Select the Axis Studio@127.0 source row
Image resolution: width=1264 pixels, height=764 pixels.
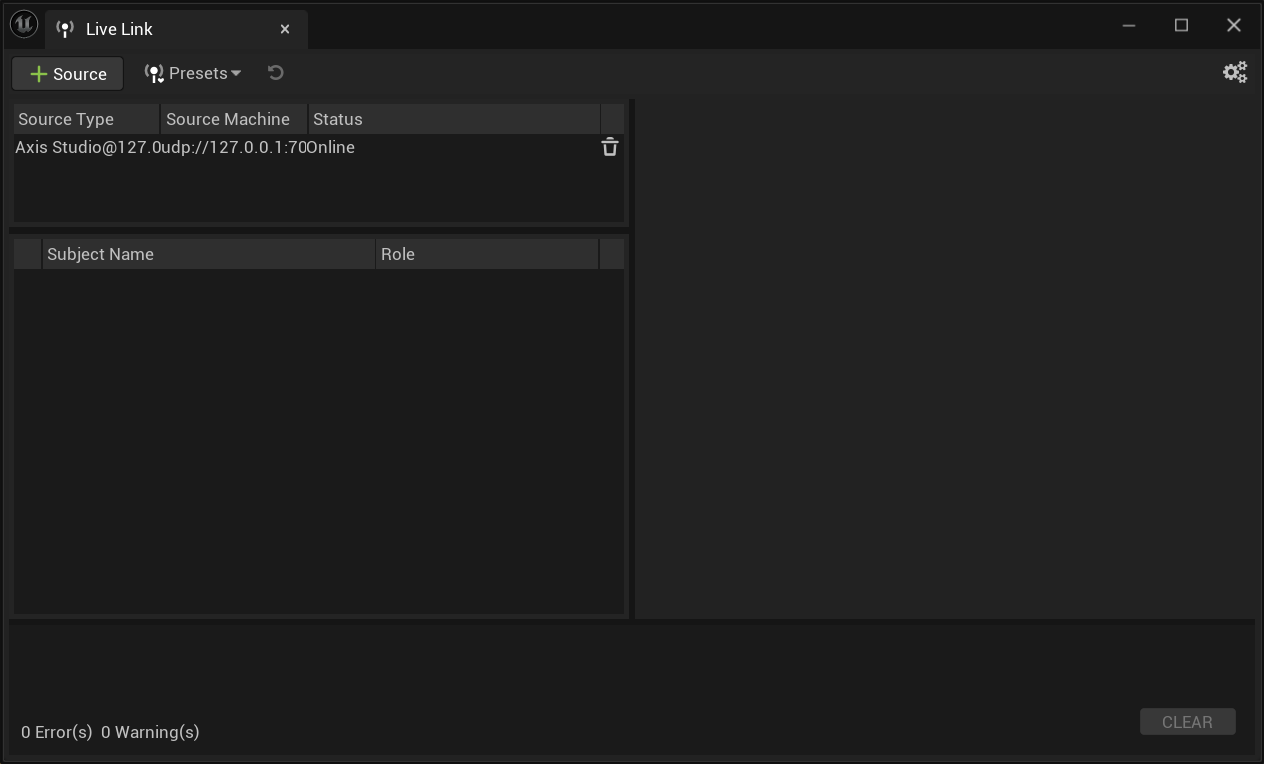pos(319,147)
